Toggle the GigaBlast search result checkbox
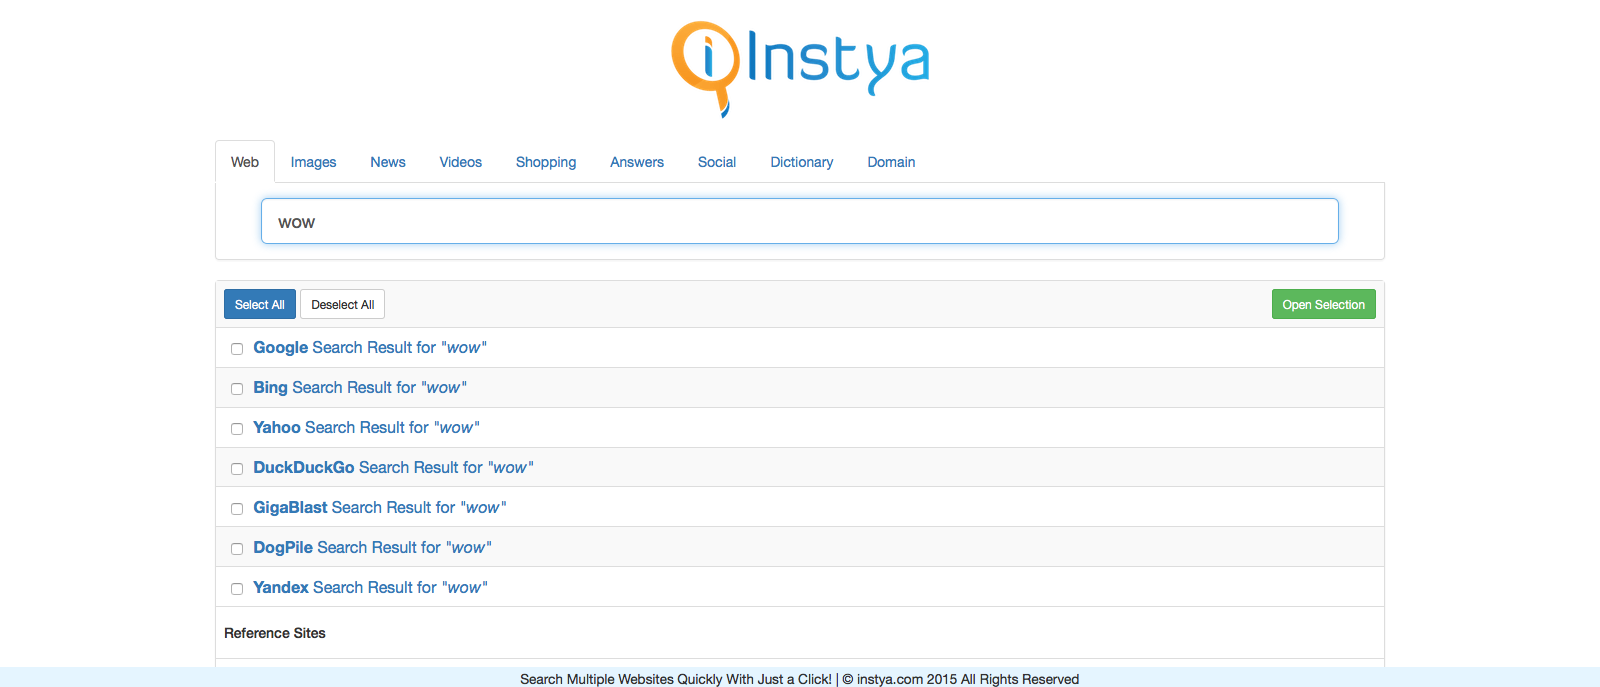 237,509
